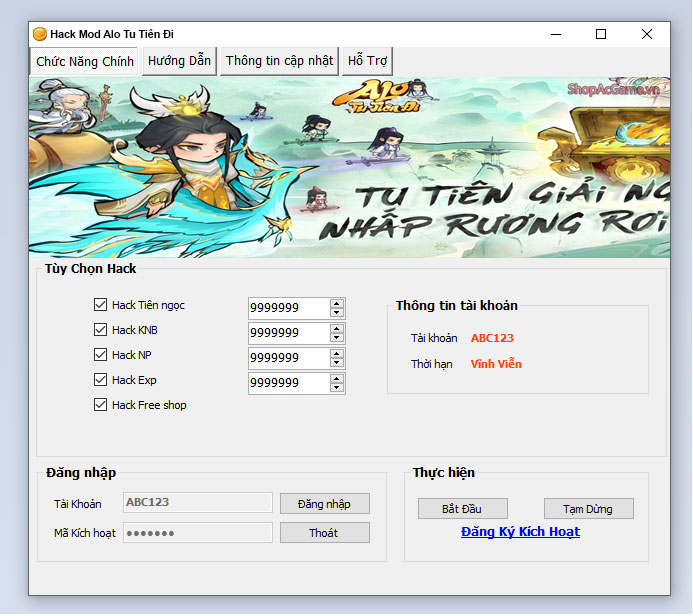Open the Đăng Ký Kích Hoạt link

[520, 532]
